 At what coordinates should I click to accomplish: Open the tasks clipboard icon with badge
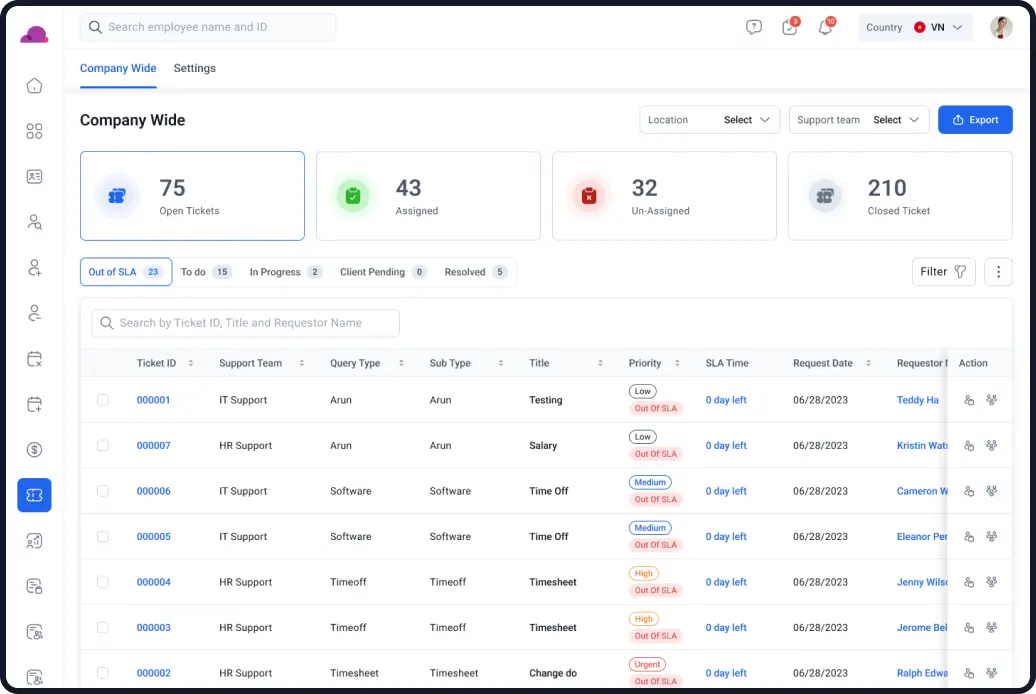click(x=790, y=27)
